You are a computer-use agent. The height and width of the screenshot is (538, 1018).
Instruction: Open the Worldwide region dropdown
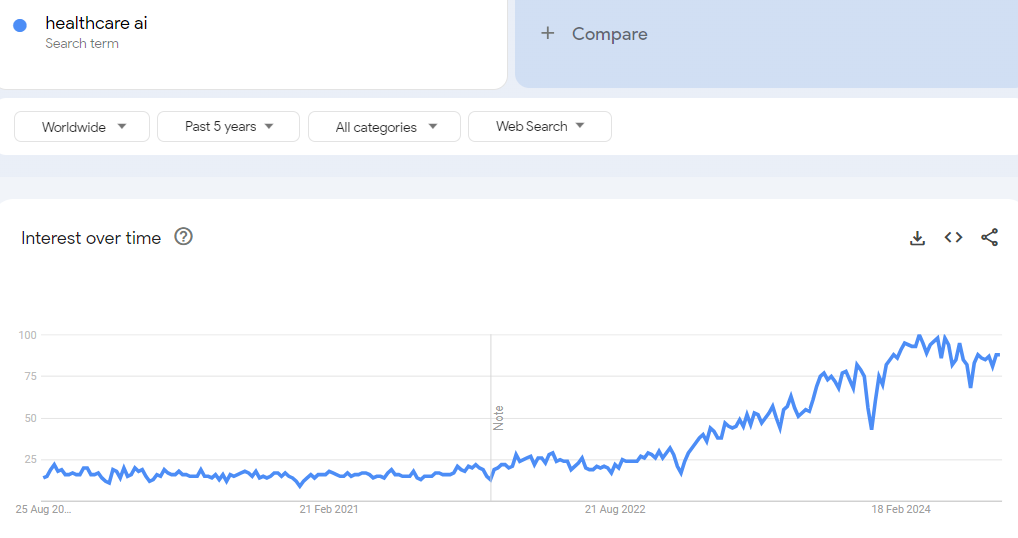(x=82, y=127)
